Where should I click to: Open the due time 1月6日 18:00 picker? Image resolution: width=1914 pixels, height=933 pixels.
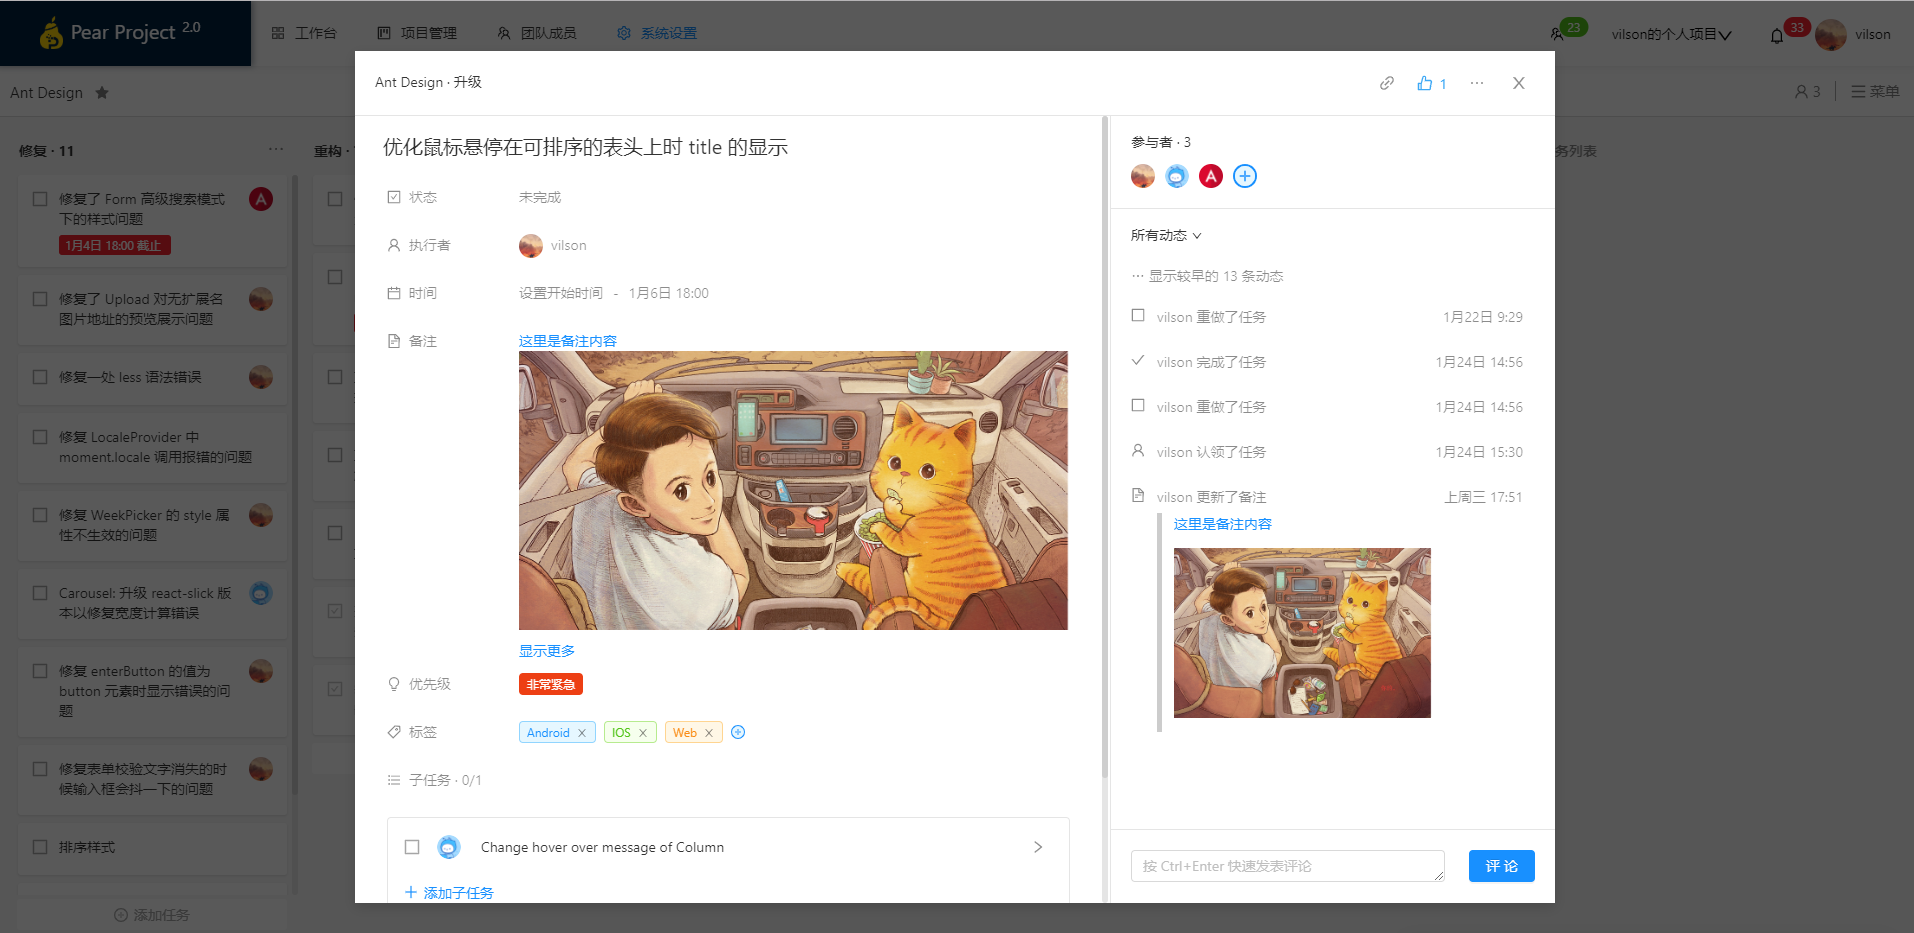(x=669, y=293)
